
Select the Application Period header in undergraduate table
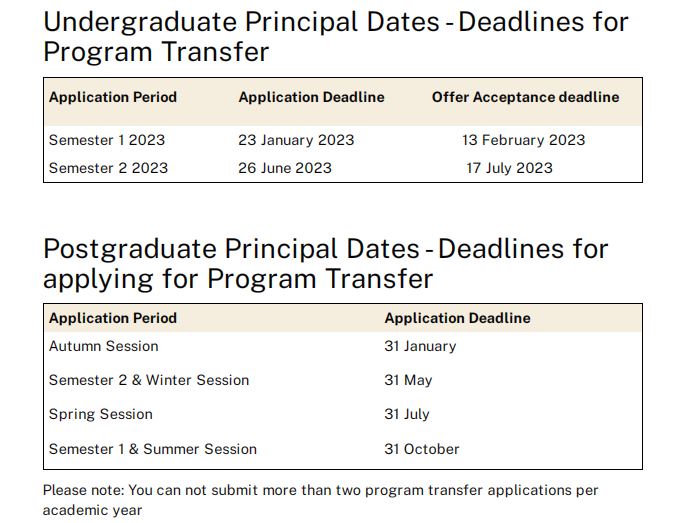click(113, 97)
